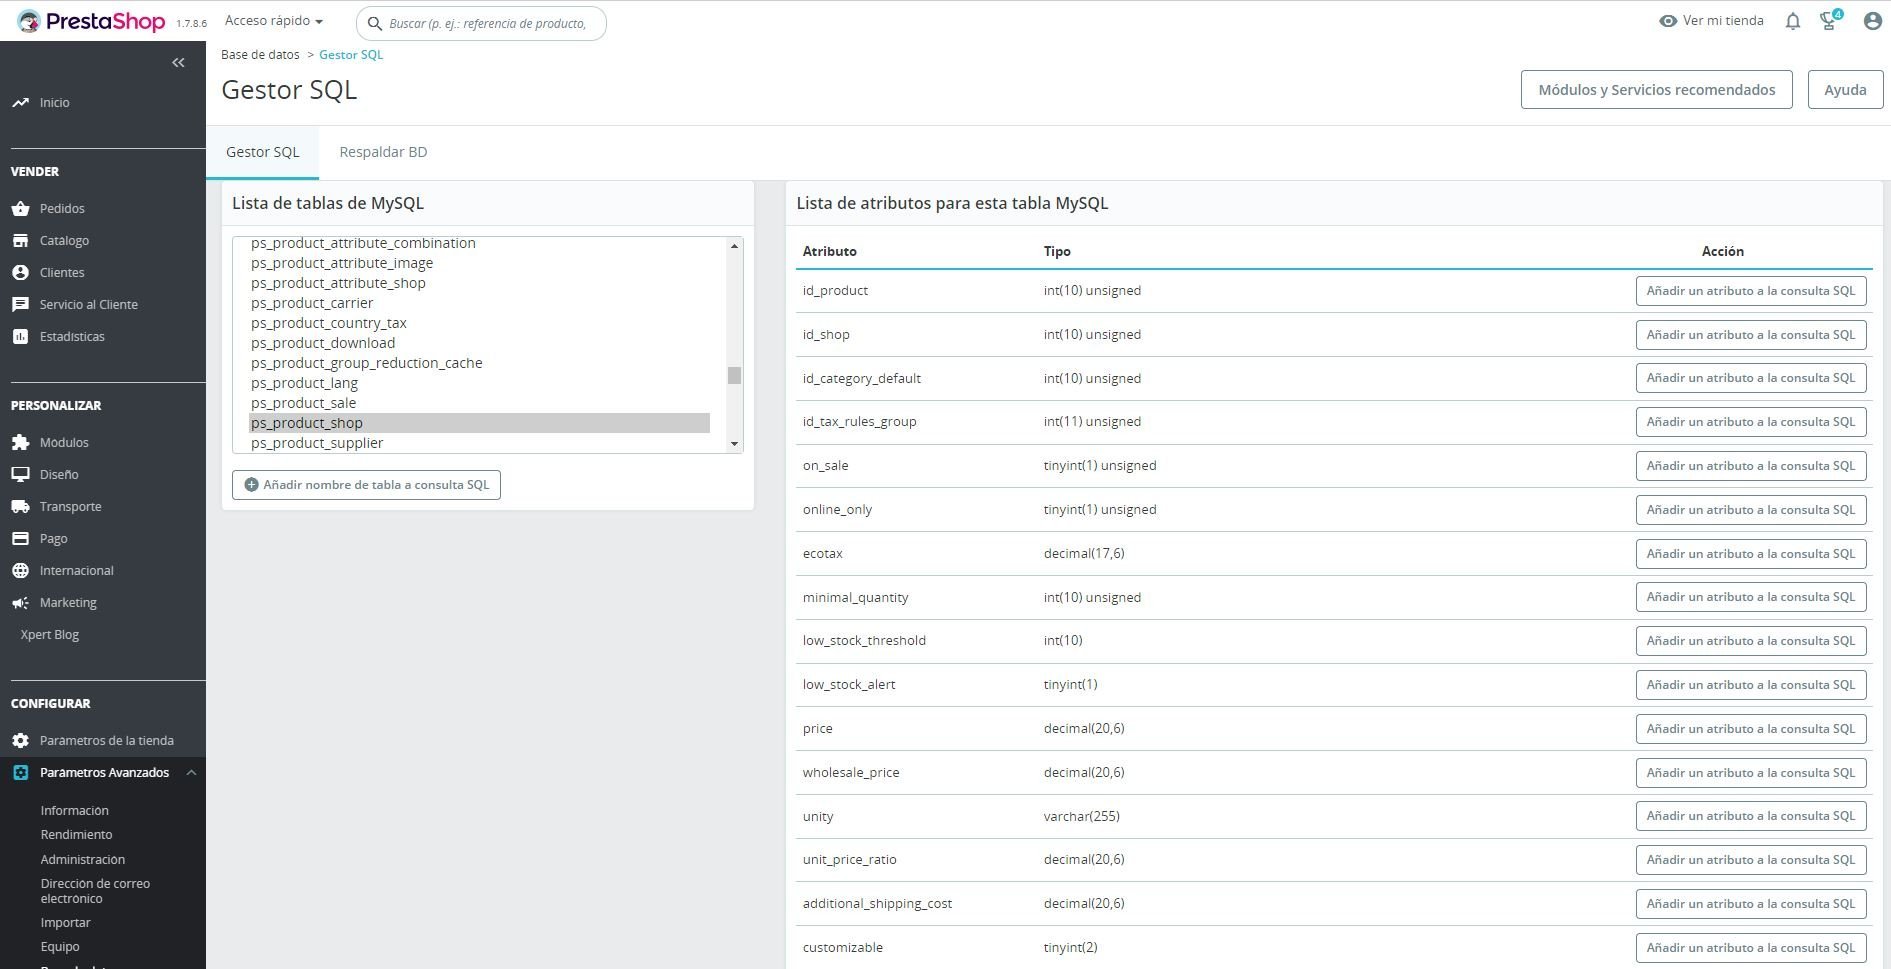
Task: Click Base de datos breadcrumb
Action: (x=260, y=55)
